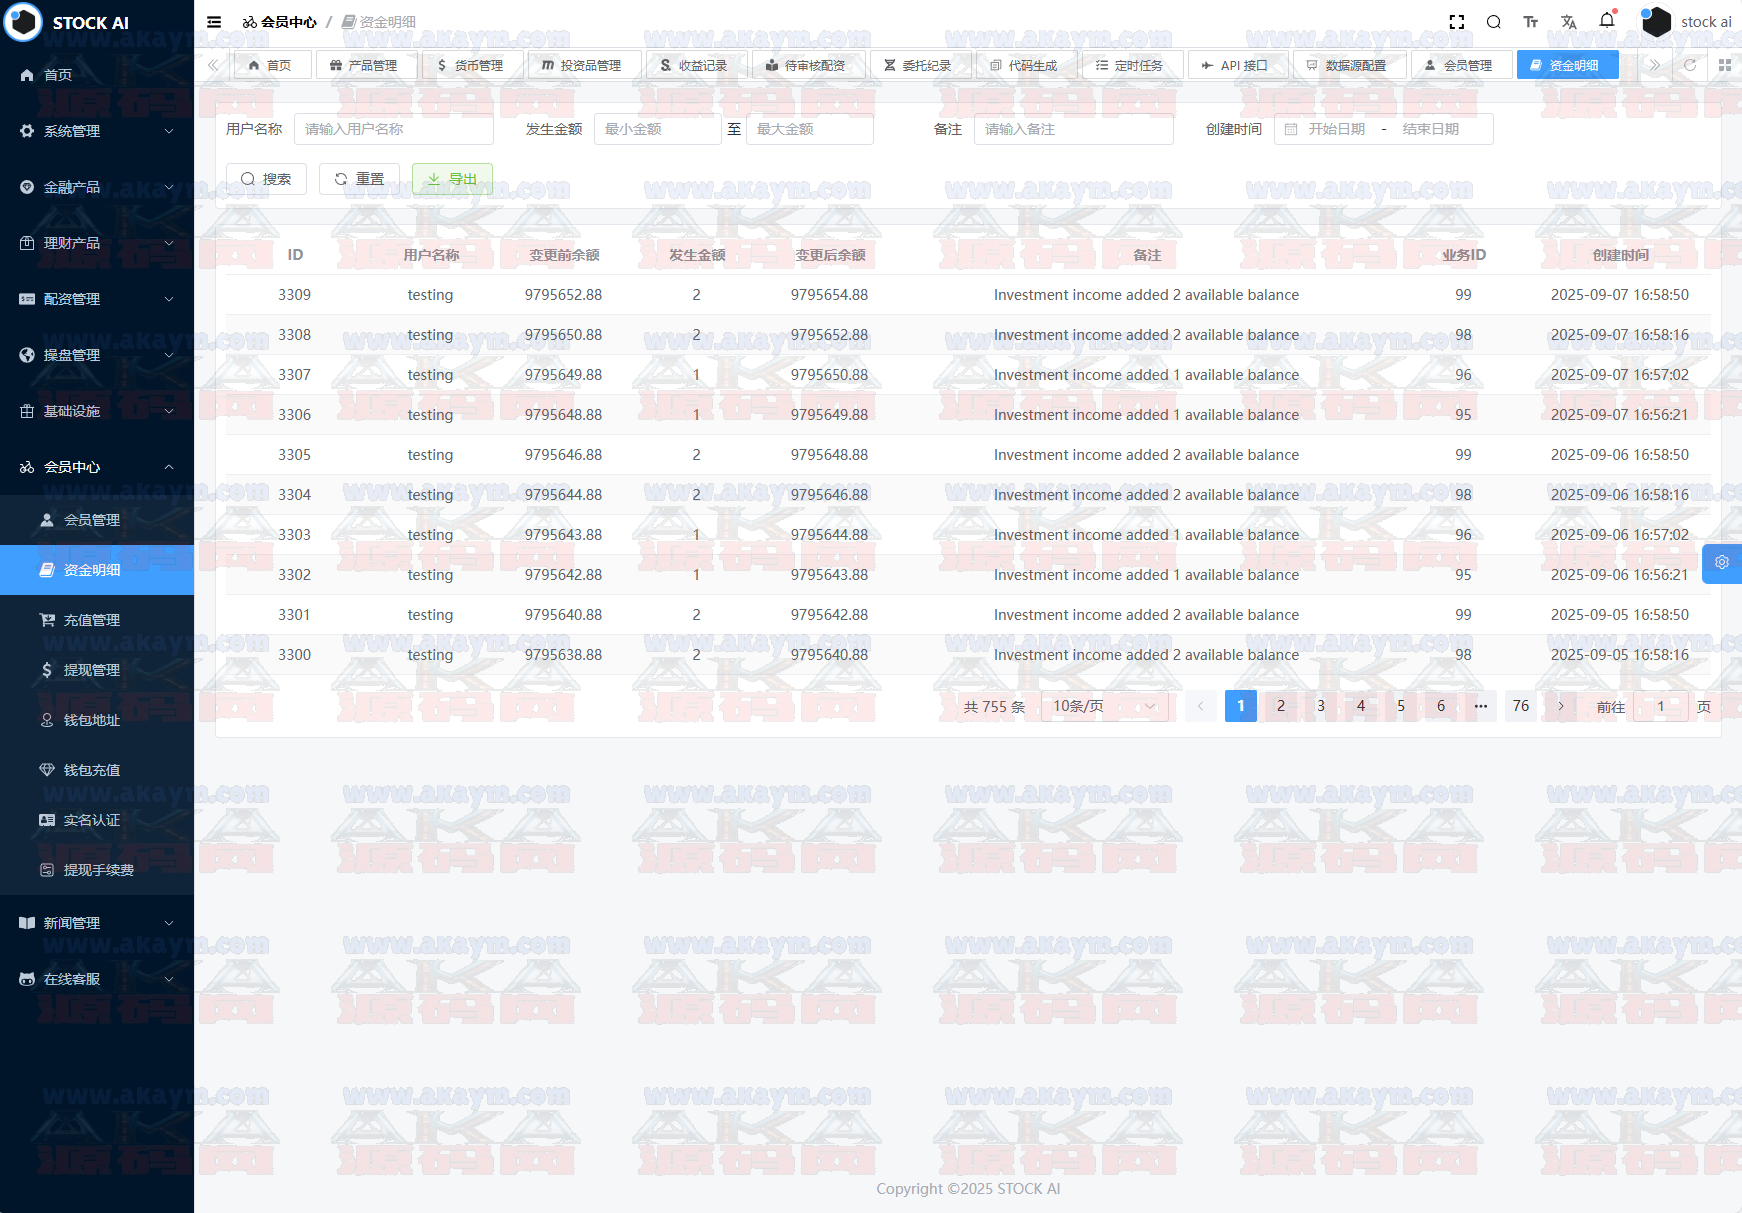Expand the 系统管理 sidebar menu
The width and height of the screenshot is (1742, 1213).
tap(96, 131)
